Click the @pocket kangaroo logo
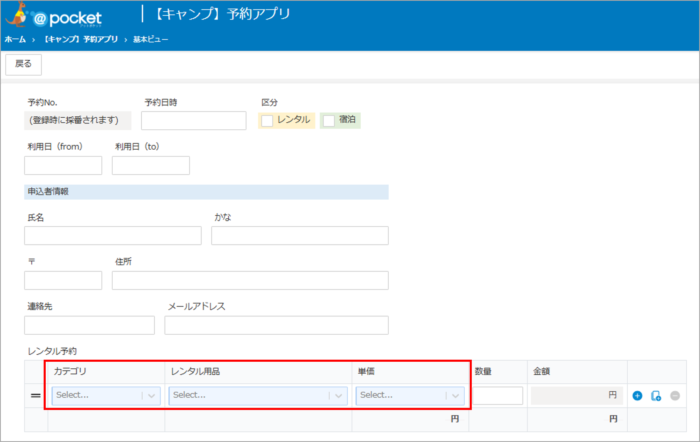The image size is (700, 442). (x=54, y=15)
